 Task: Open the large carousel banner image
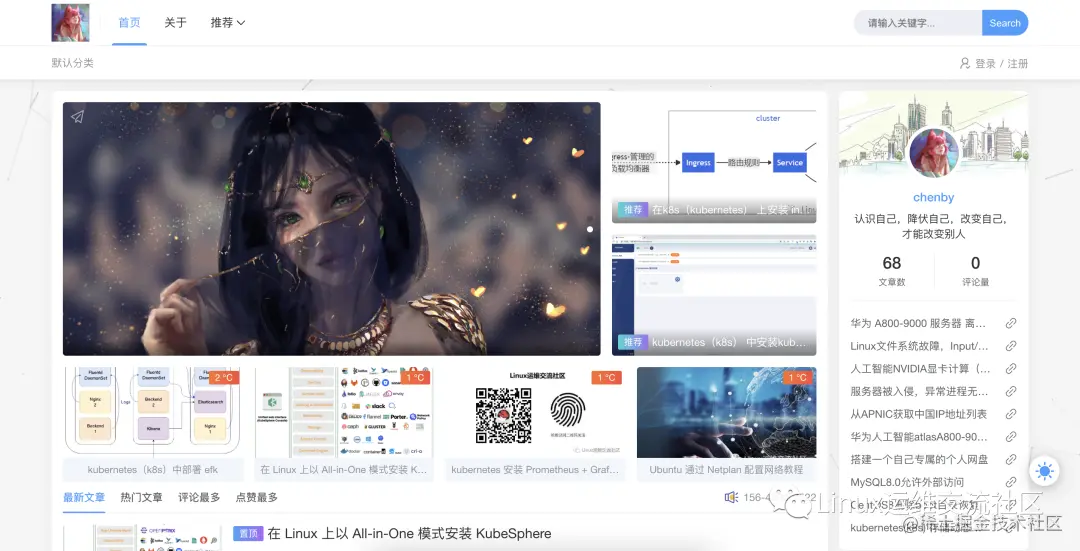tap(331, 229)
